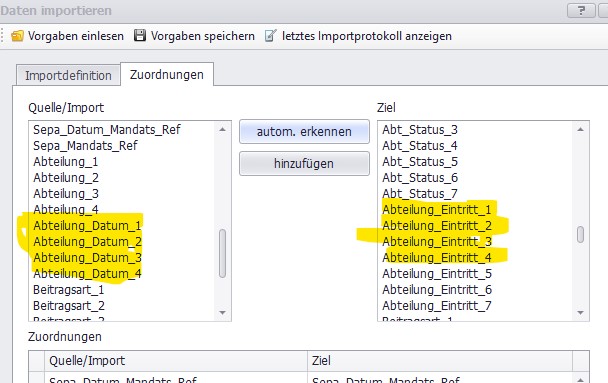Screen dimensions: 608x383
Task: Click the down arrow of Ziel list scrollbar
Action: click(580, 312)
